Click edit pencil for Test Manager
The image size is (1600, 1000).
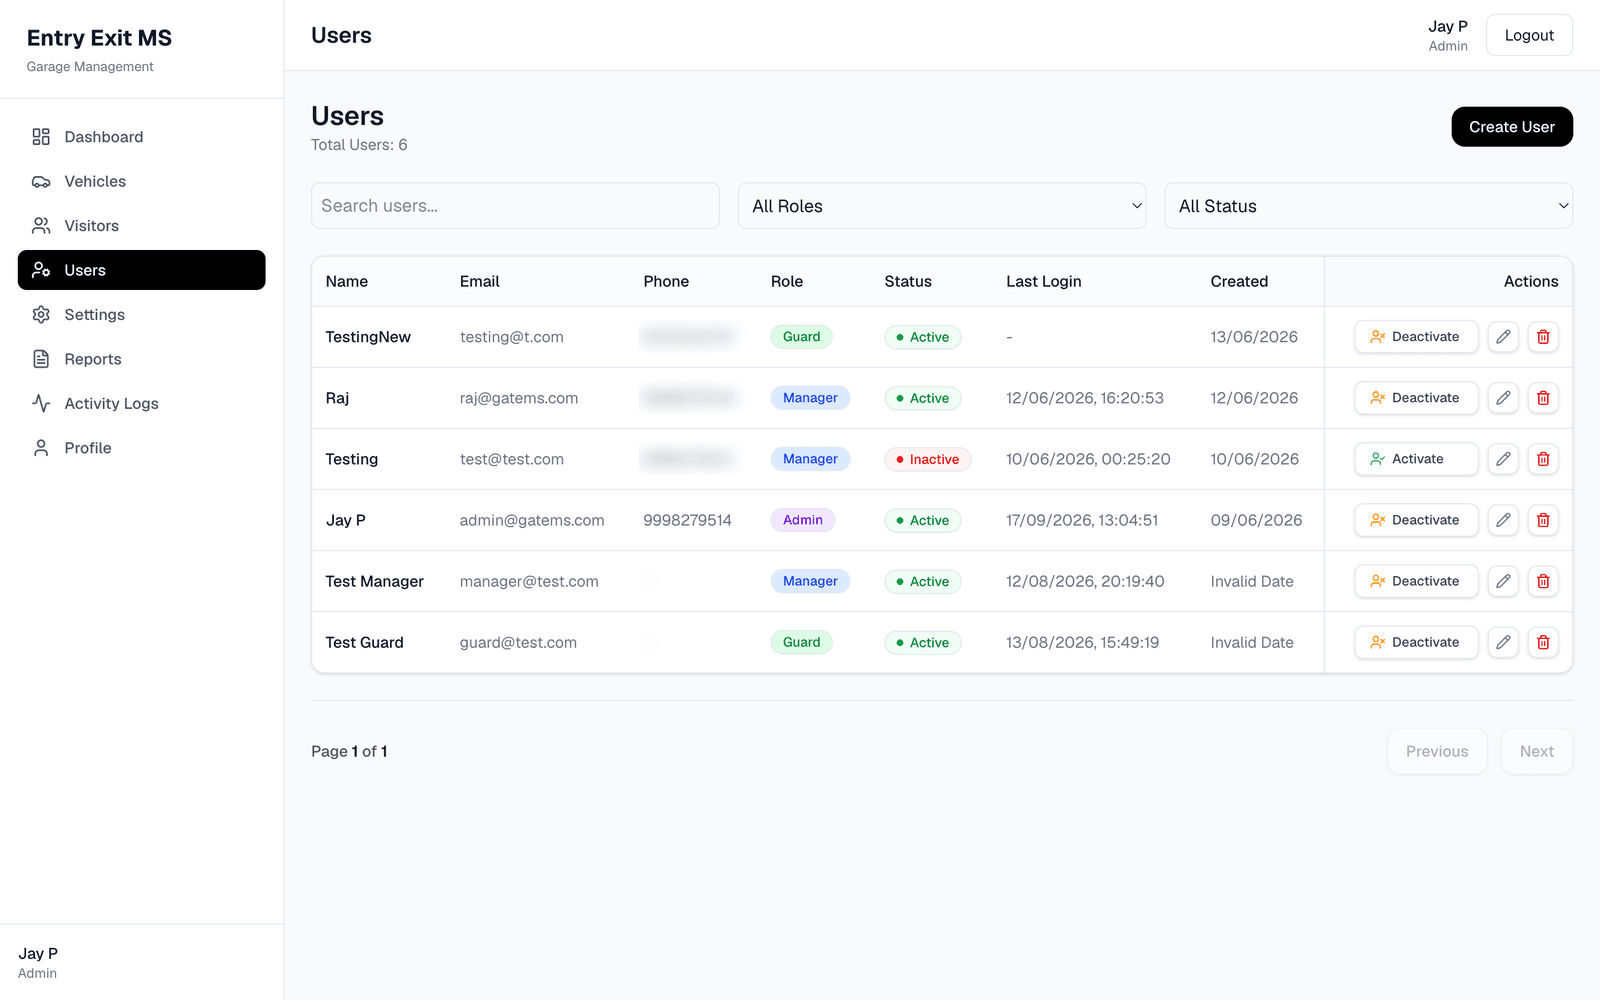pos(1503,581)
